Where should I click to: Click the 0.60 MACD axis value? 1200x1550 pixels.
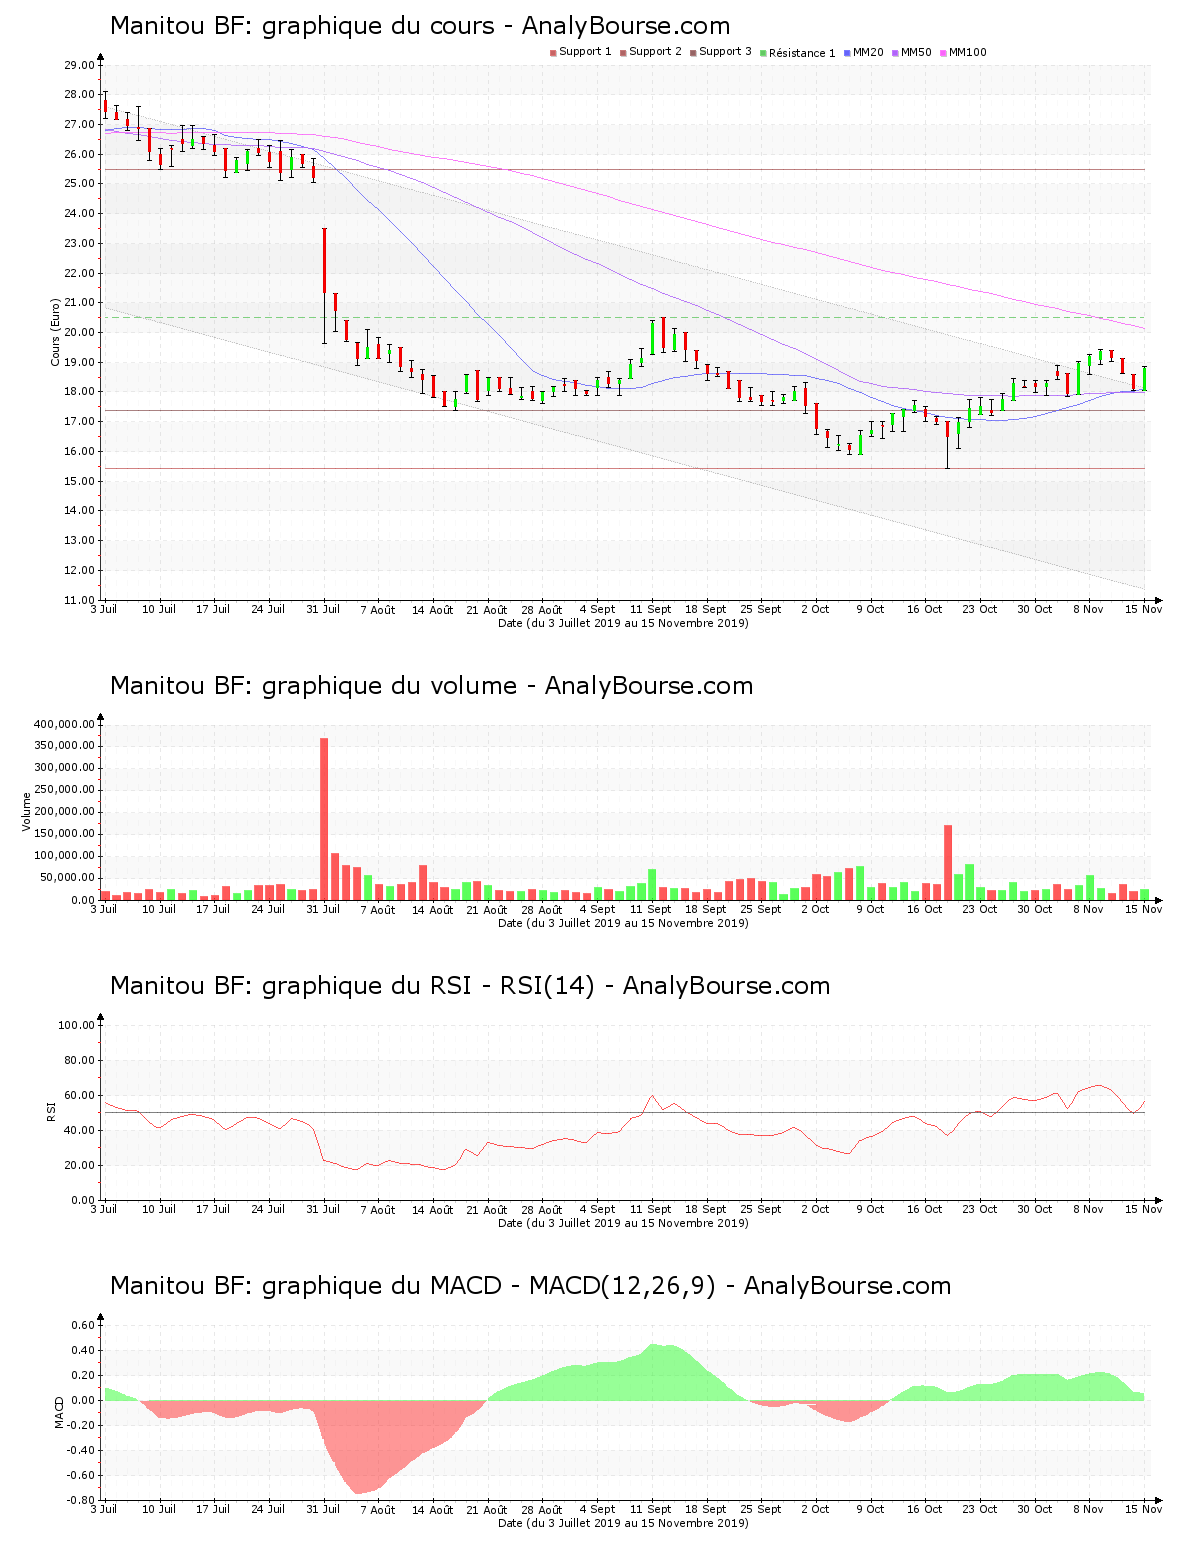point(83,1325)
